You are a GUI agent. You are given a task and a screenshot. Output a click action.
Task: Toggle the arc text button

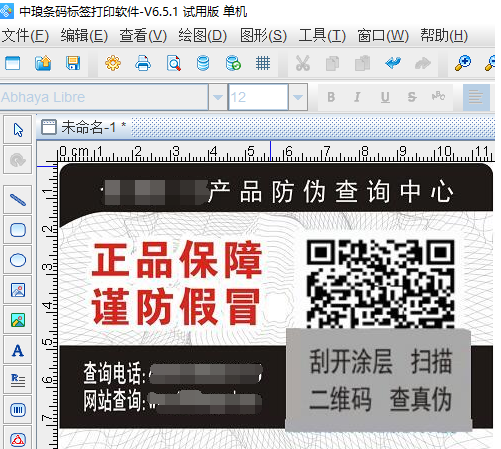(438, 97)
